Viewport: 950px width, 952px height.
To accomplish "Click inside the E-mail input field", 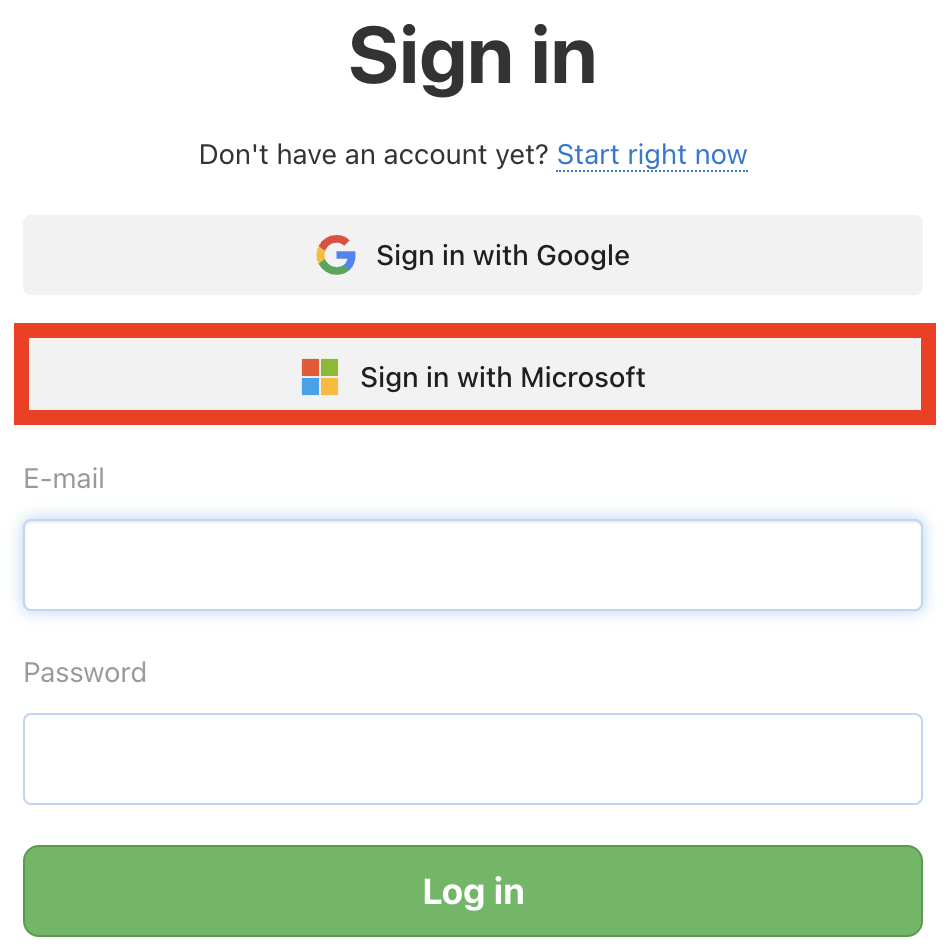I will click(475, 564).
